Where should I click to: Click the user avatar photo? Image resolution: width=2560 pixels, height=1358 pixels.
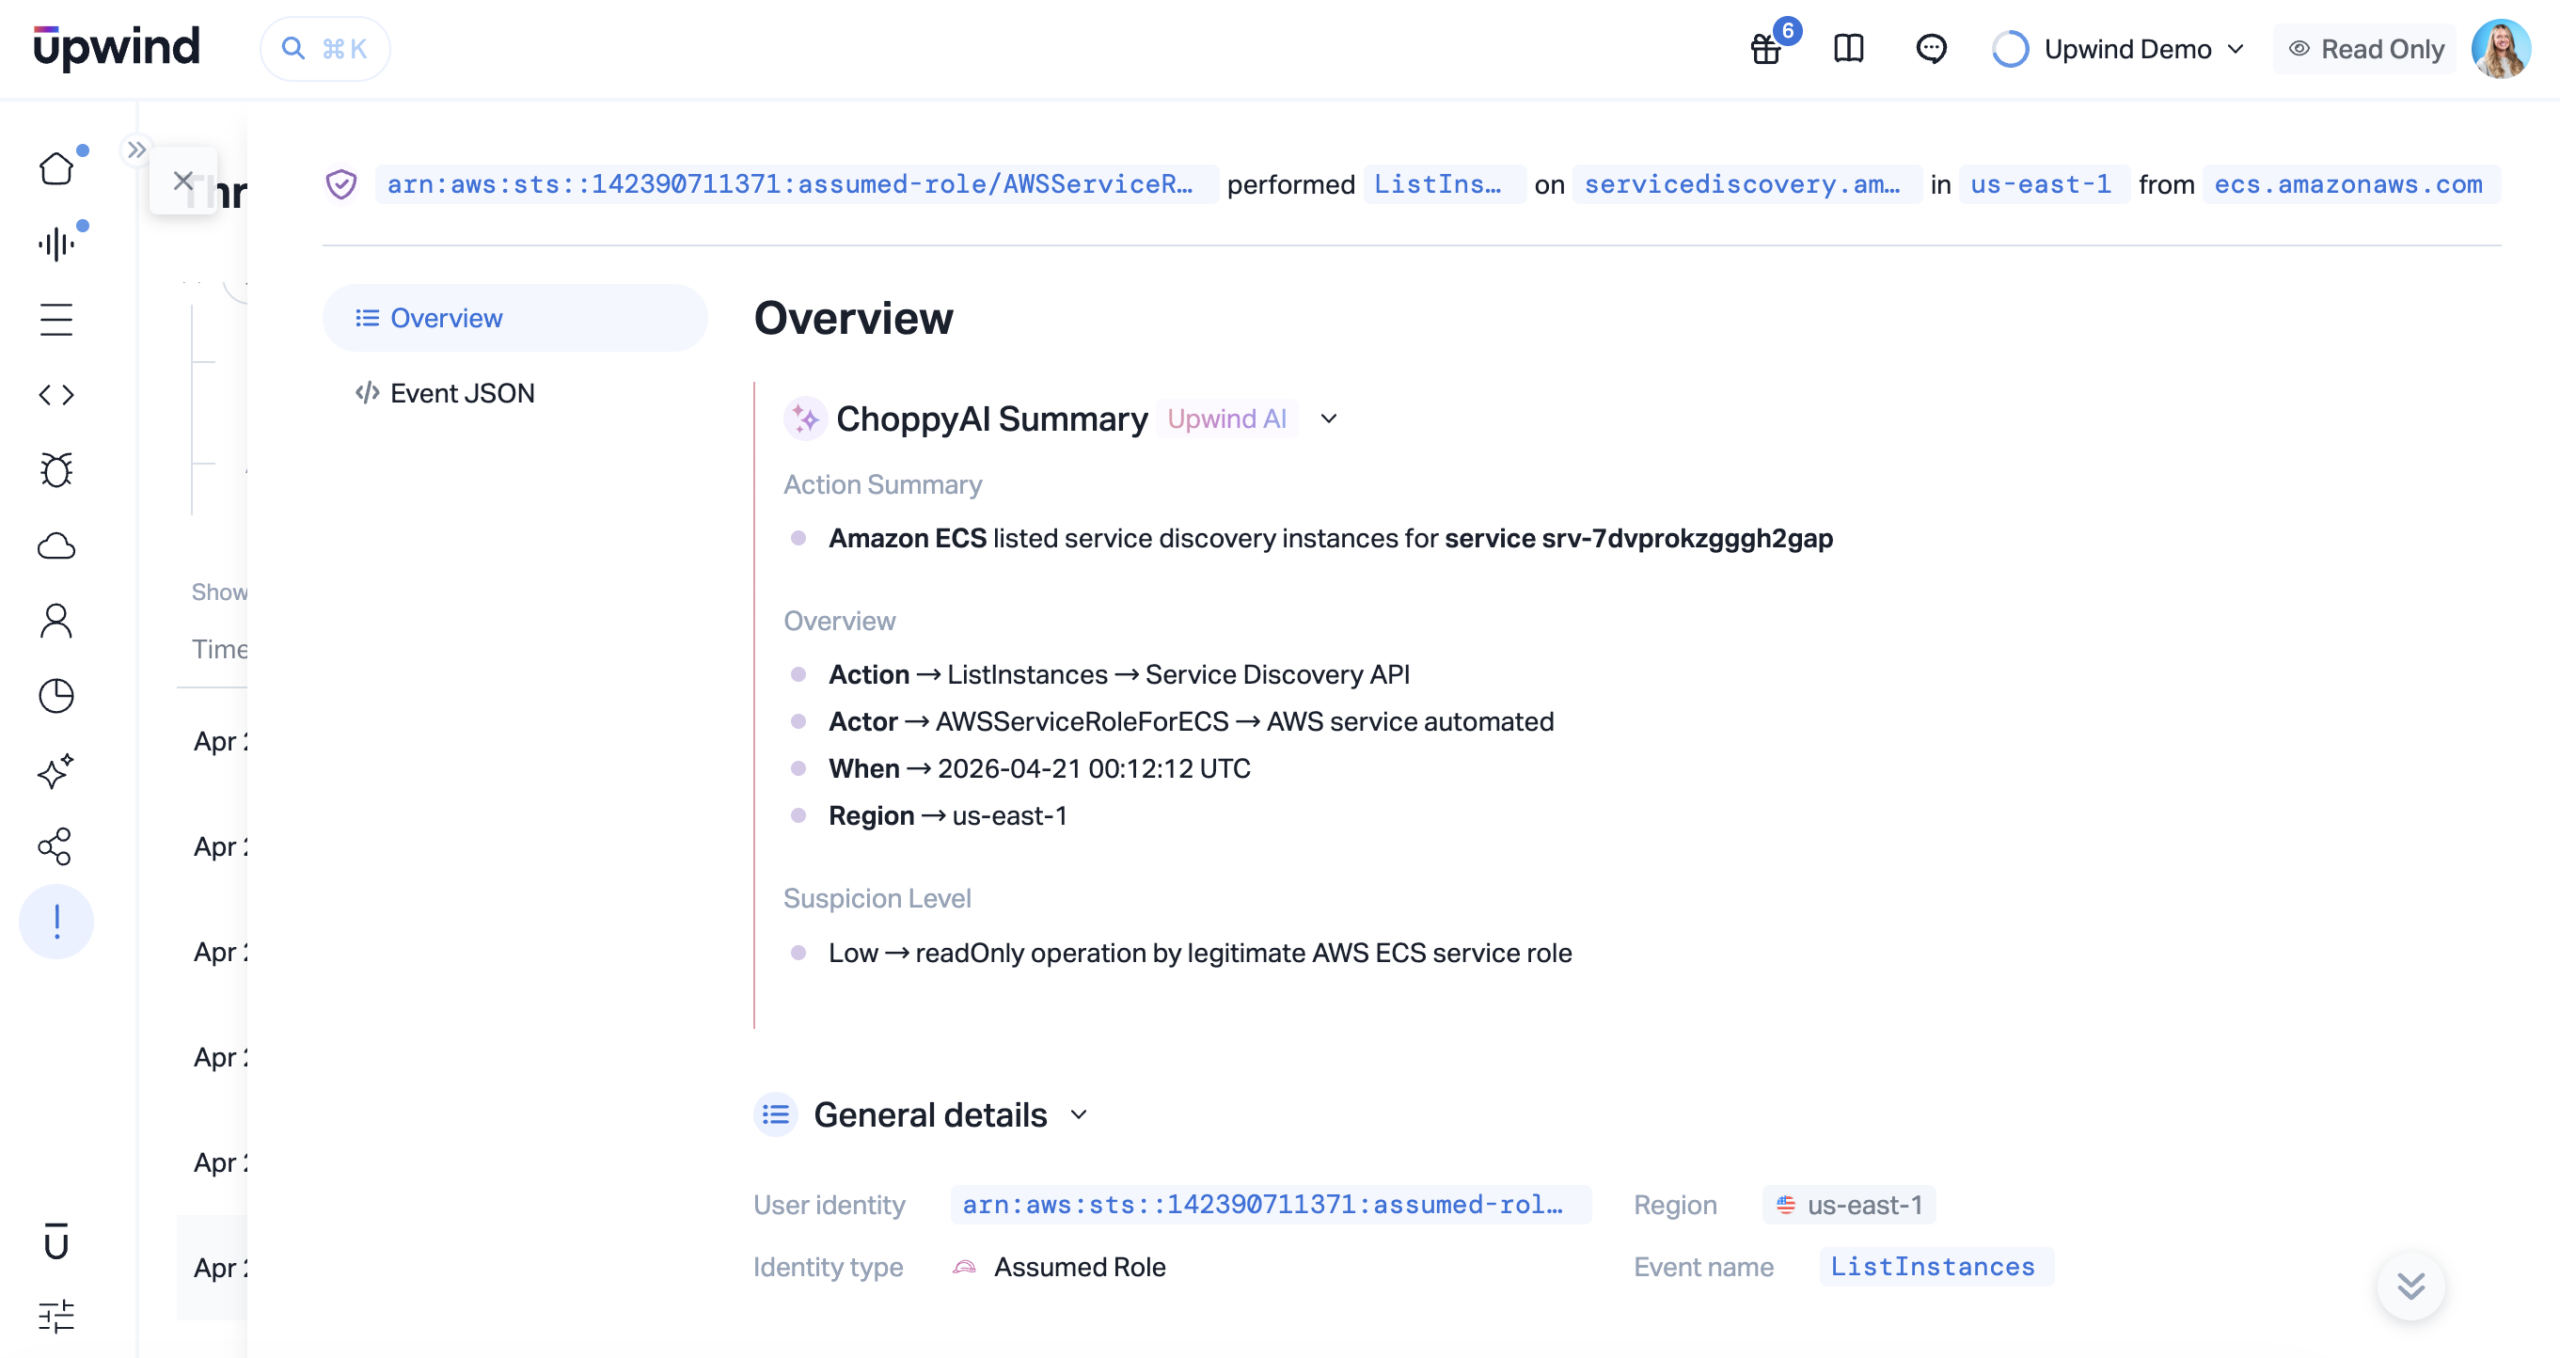tap(2500, 48)
